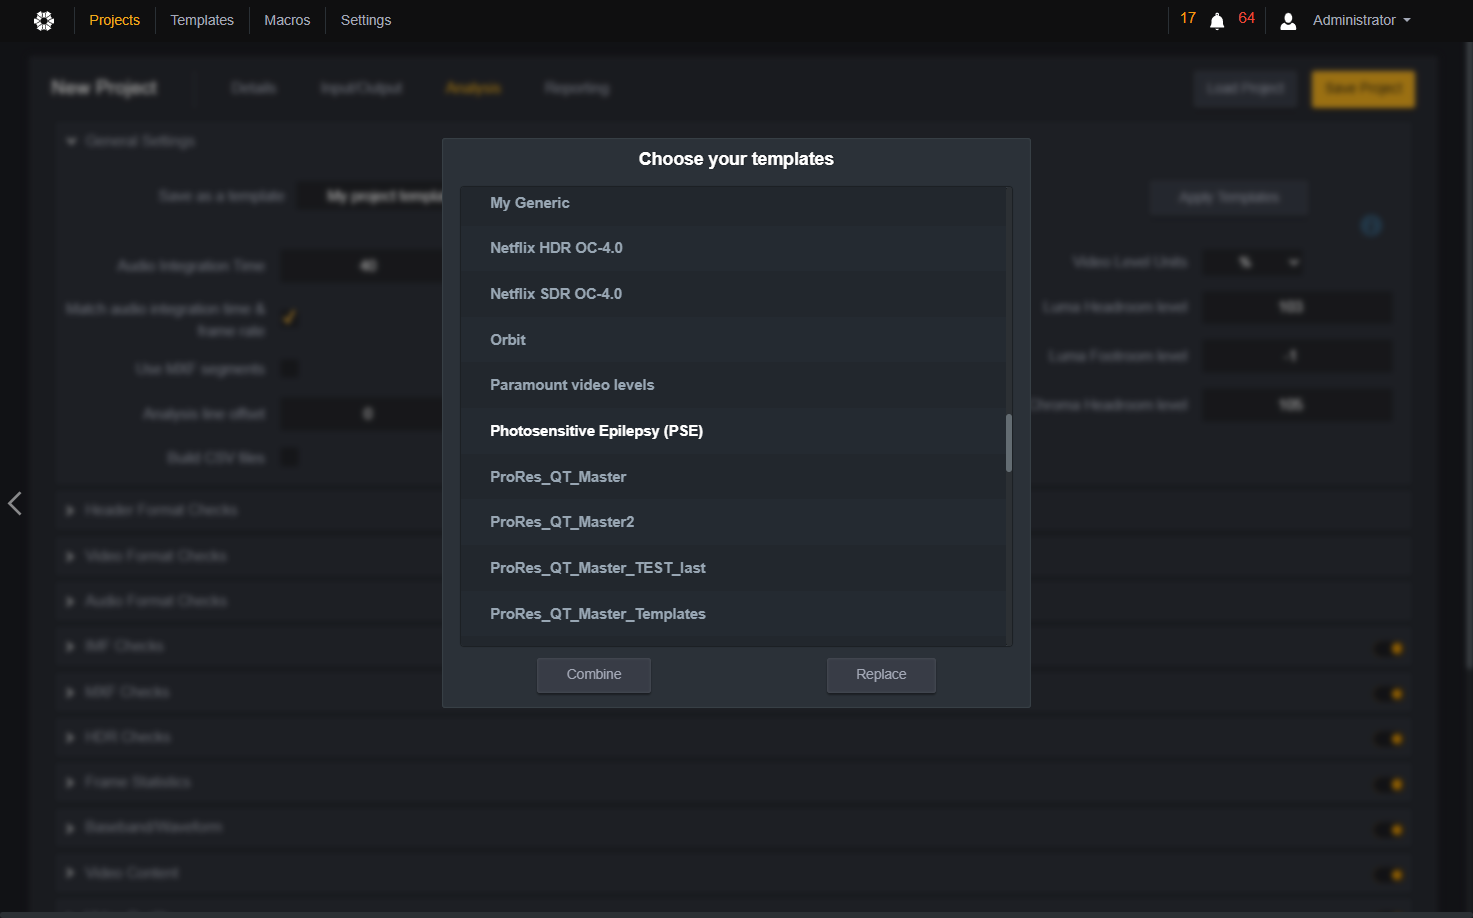The image size is (1473, 918).
Task: Select ProRes_QT_Master_Templates template
Action: (x=733, y=614)
